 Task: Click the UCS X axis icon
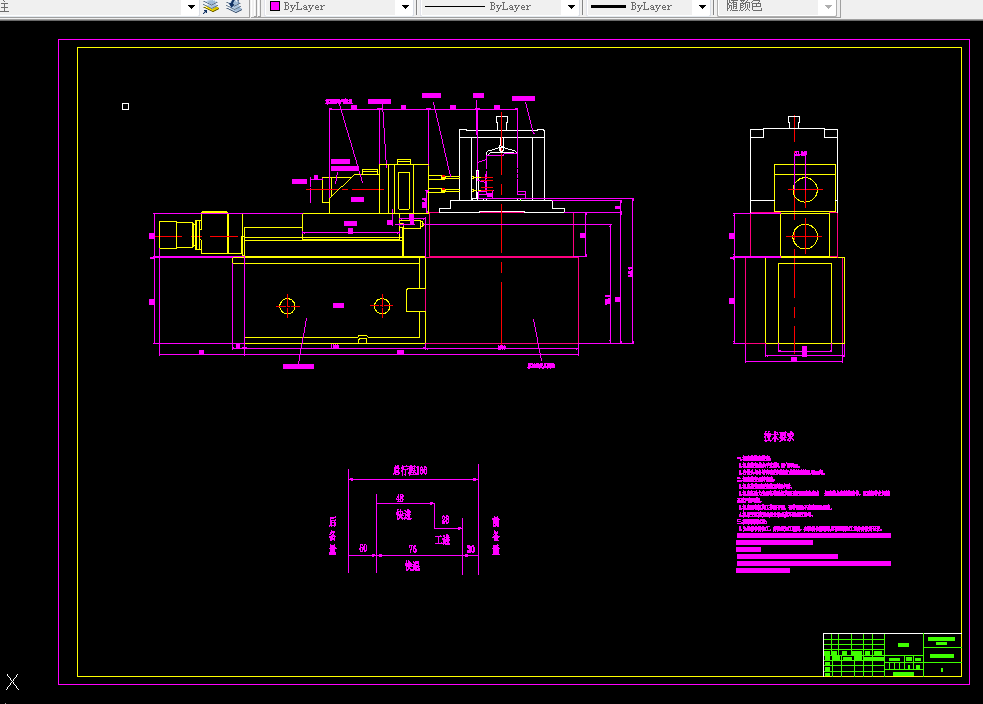point(13,682)
